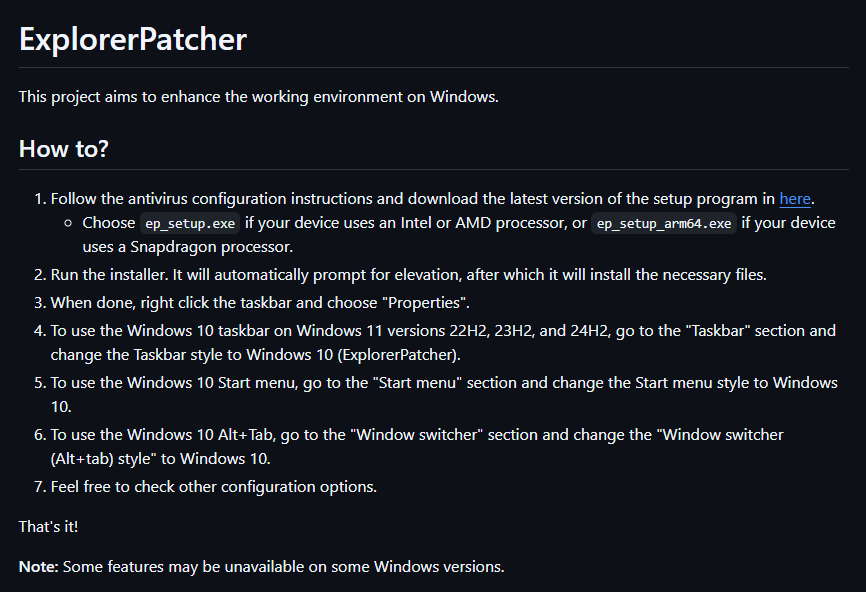Click the "How to?" section heading
The image size is (866, 592).
point(64,149)
